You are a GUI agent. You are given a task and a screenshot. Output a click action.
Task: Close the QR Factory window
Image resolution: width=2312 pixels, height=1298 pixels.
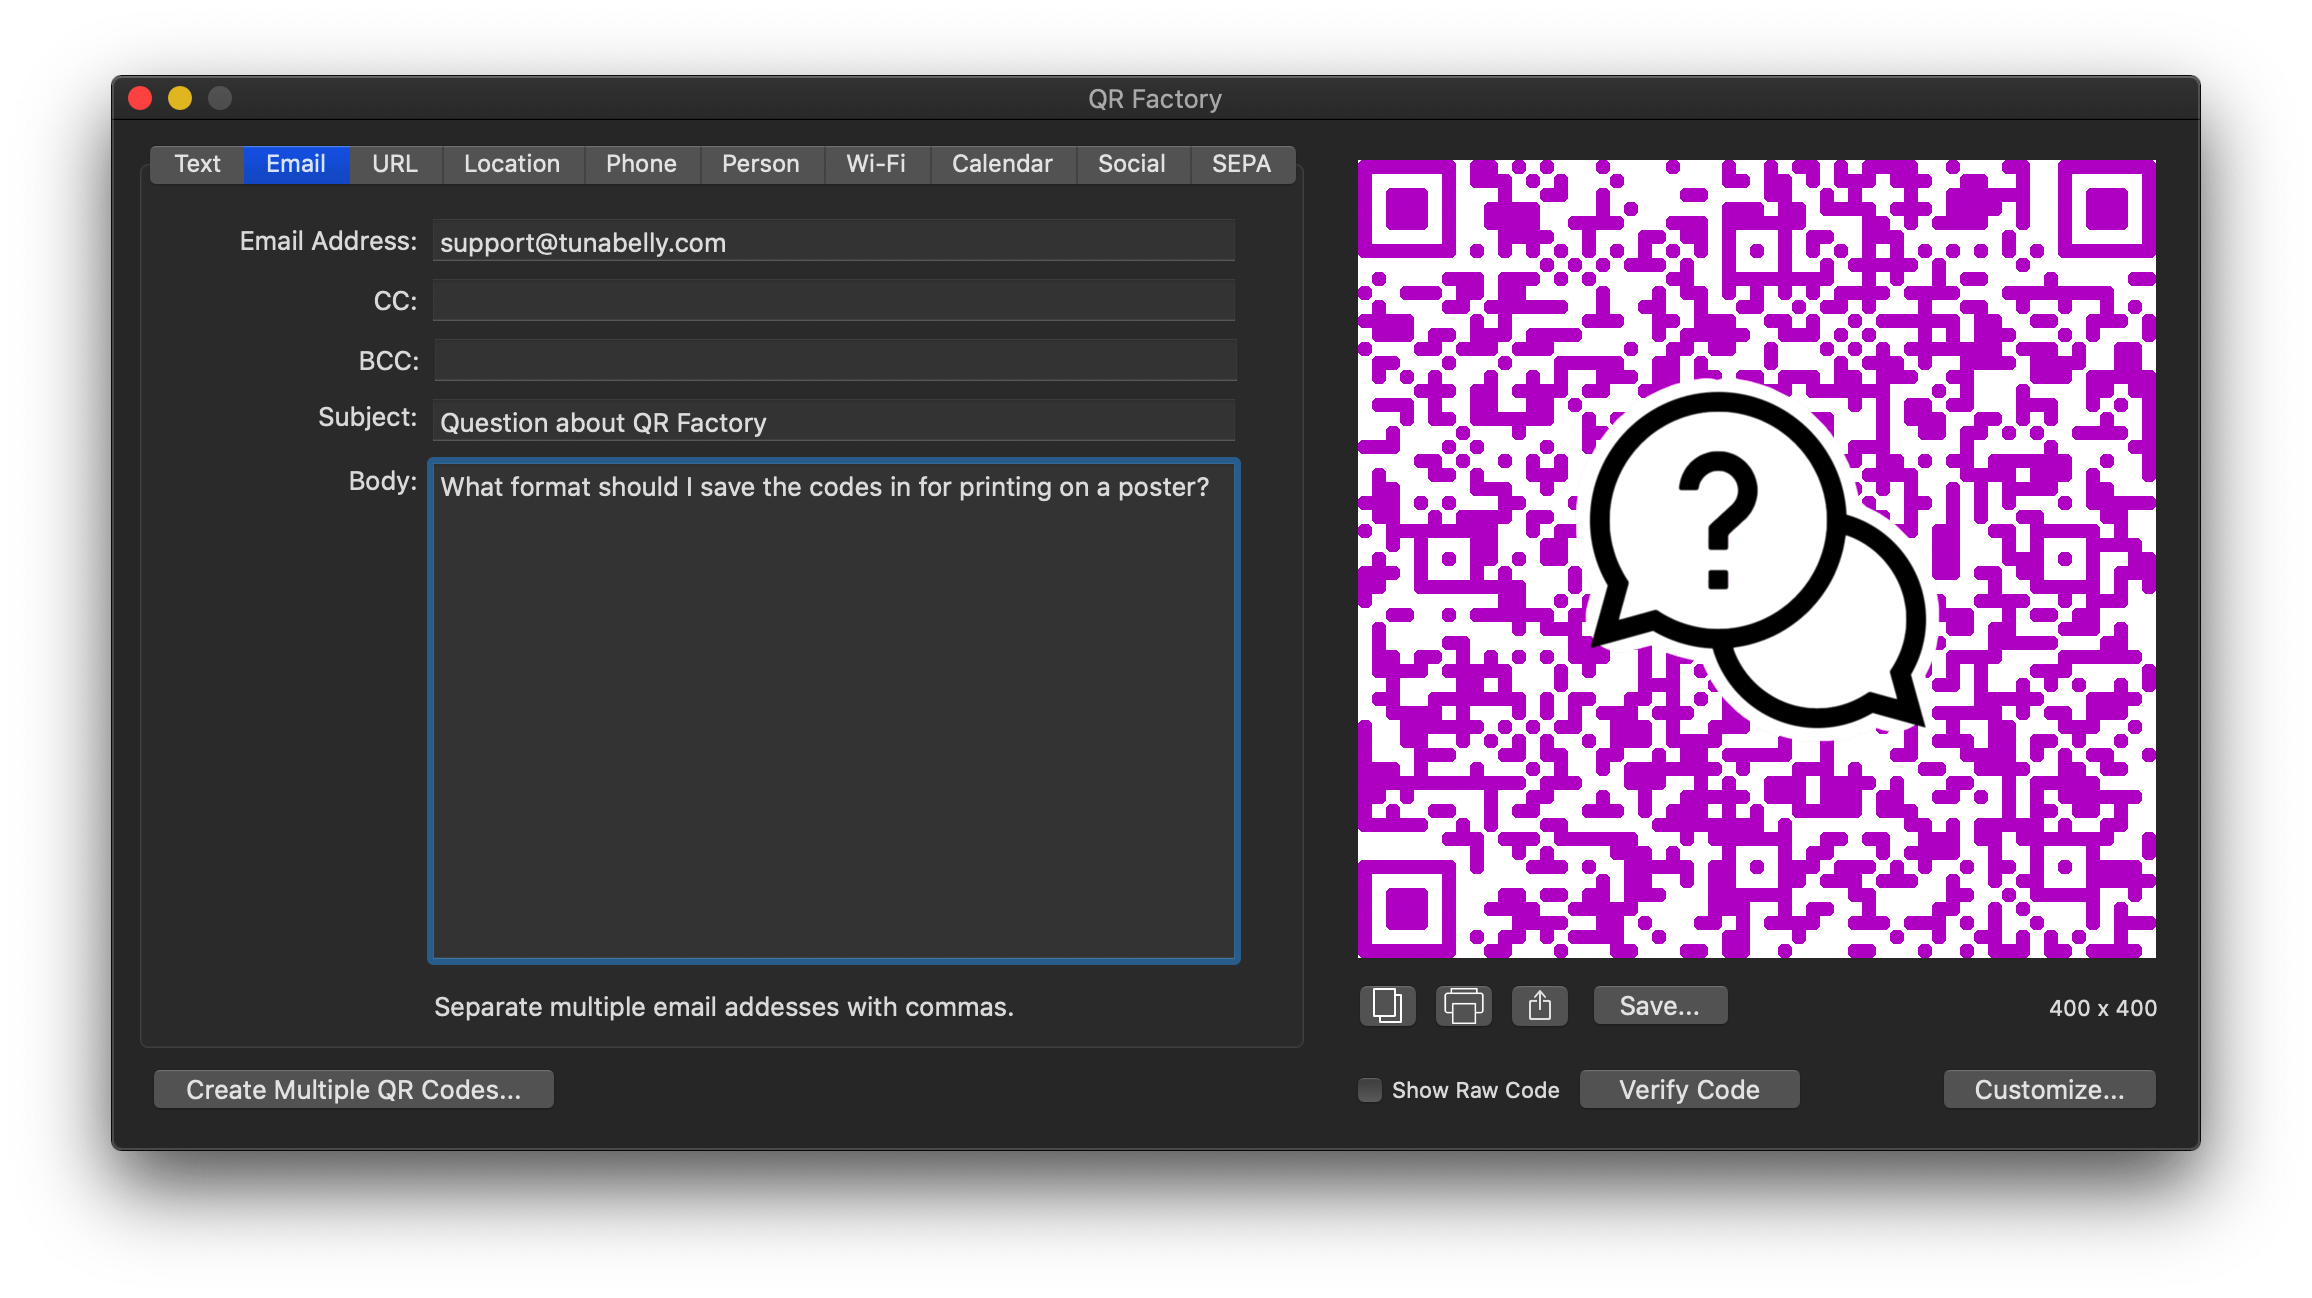click(x=140, y=98)
